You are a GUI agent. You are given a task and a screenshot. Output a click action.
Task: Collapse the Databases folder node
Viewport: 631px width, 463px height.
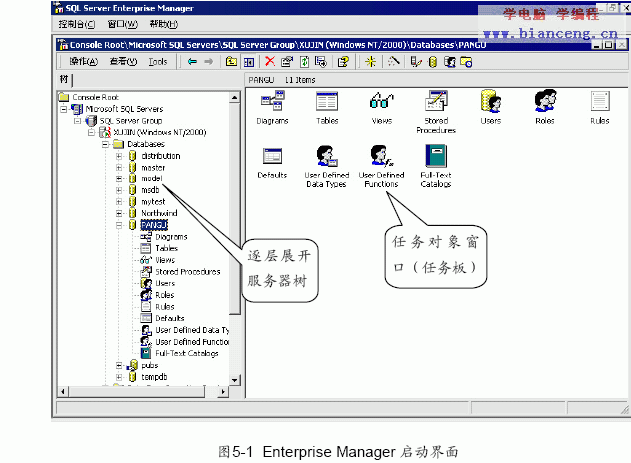[x=105, y=144]
